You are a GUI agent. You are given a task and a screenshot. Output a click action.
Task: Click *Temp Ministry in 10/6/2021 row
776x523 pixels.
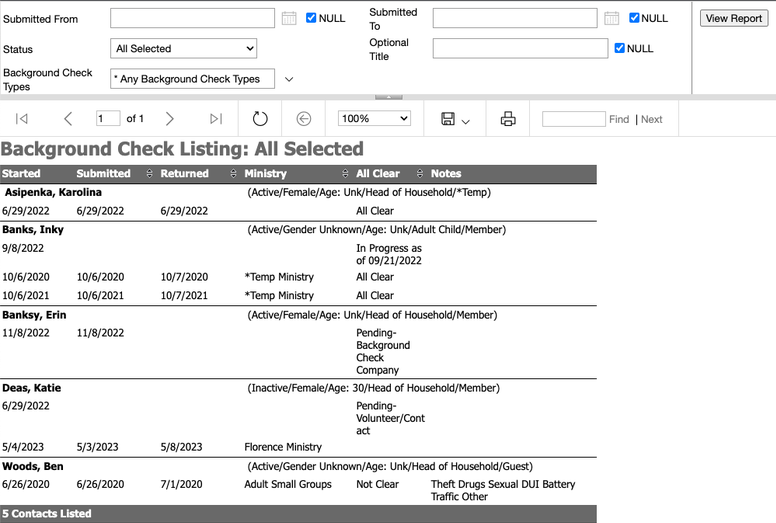point(279,295)
